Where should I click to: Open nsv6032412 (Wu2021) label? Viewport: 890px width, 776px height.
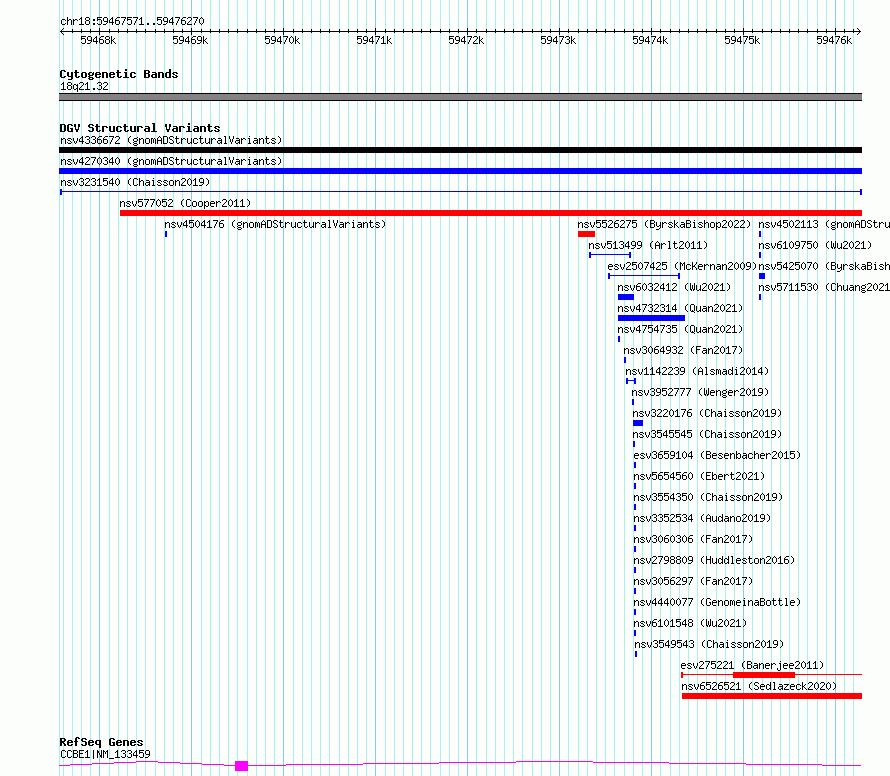pyautogui.click(x=674, y=287)
